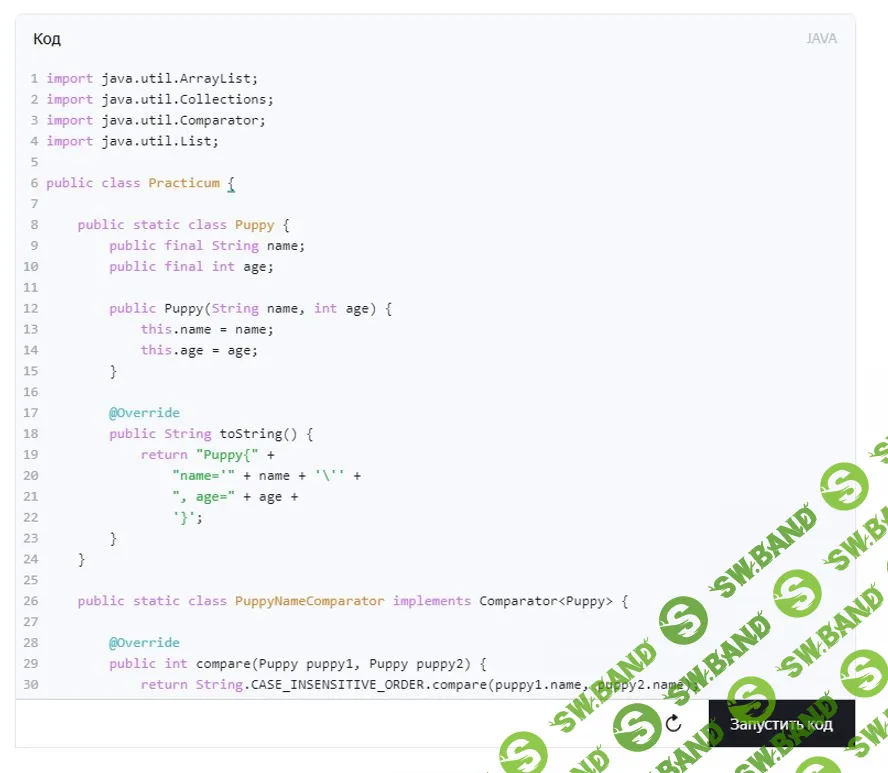
Task: Click the reset code circular arrow icon
Action: point(673,723)
